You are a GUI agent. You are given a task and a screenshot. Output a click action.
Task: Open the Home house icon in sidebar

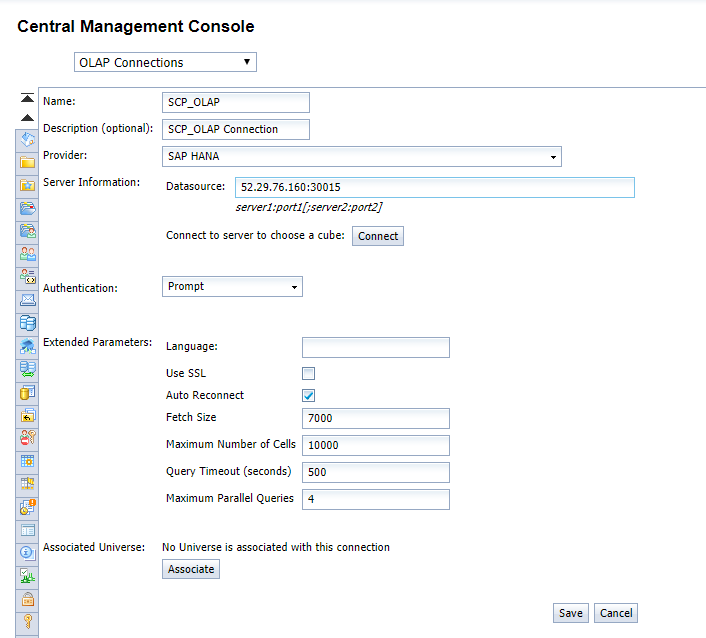[x=27, y=140]
